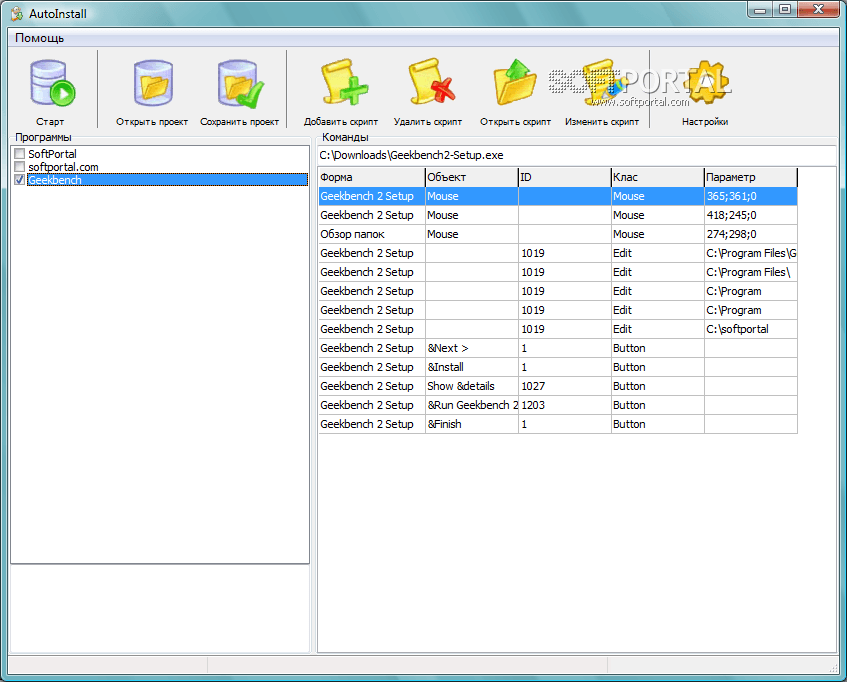
Task: Select Geekbench in the programs list
Action: click(167, 180)
